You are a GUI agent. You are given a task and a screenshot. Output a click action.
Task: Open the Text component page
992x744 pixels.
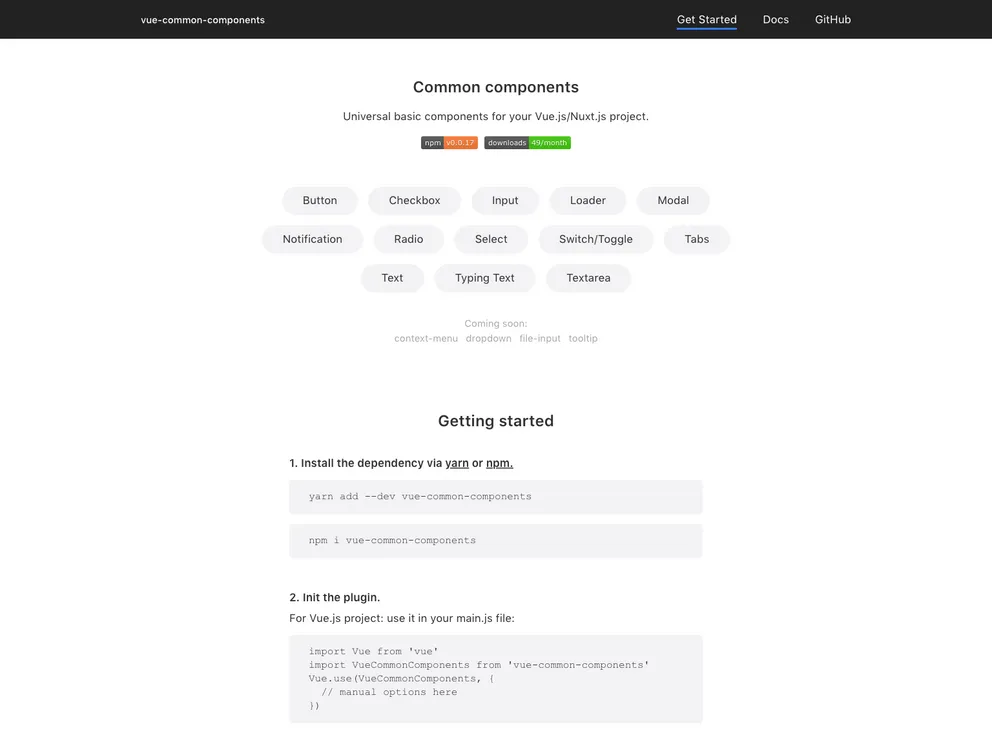coord(392,278)
